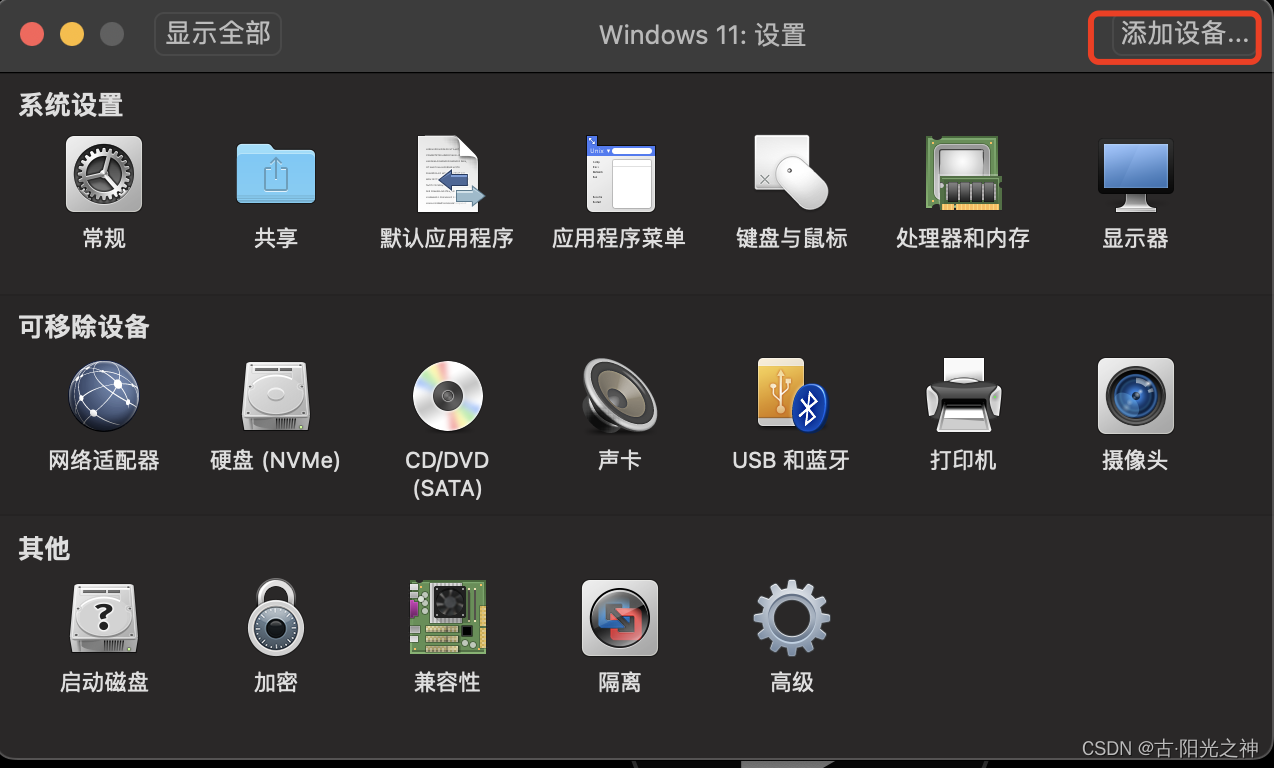
Task: Click the 添加设备... add device button
Action: coord(1184,34)
